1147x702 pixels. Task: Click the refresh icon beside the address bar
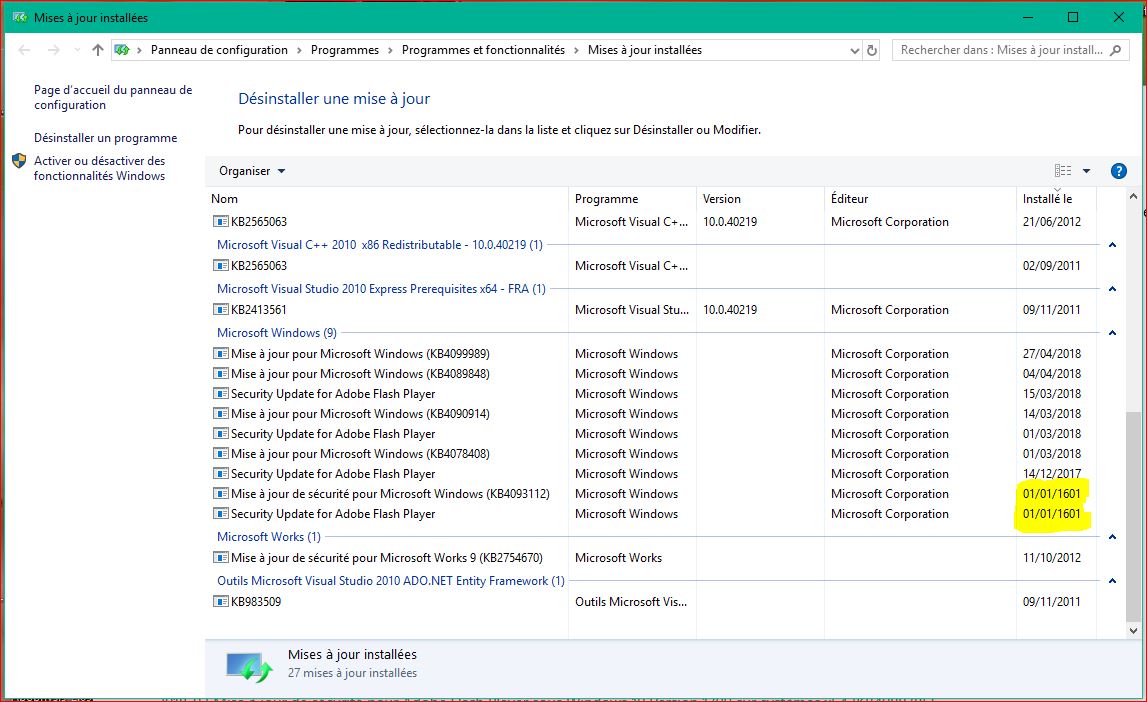click(x=870, y=49)
